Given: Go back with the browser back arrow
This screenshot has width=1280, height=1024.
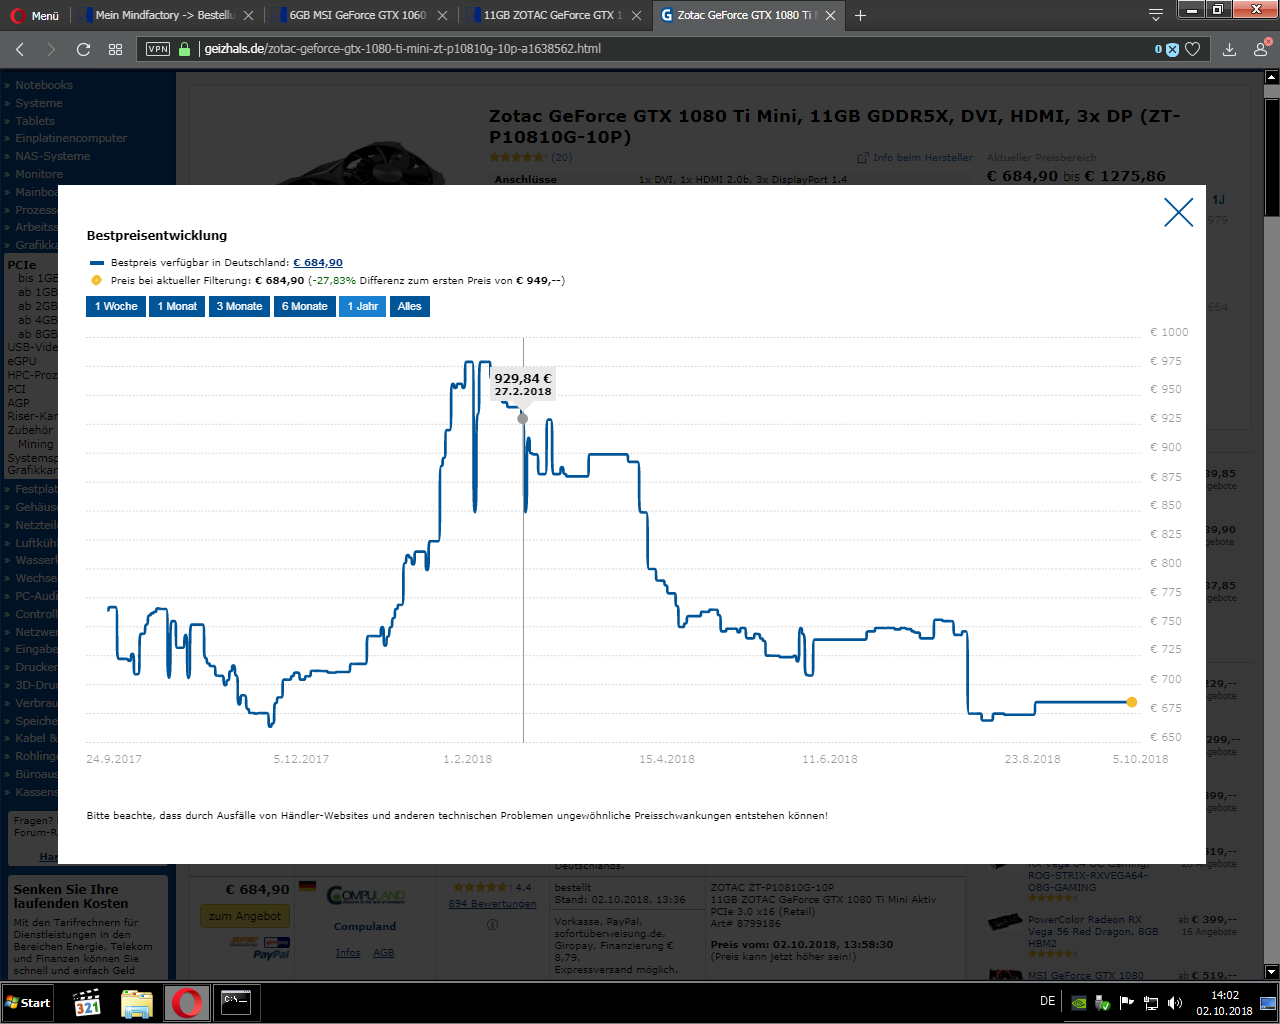Looking at the screenshot, I should coord(20,49).
